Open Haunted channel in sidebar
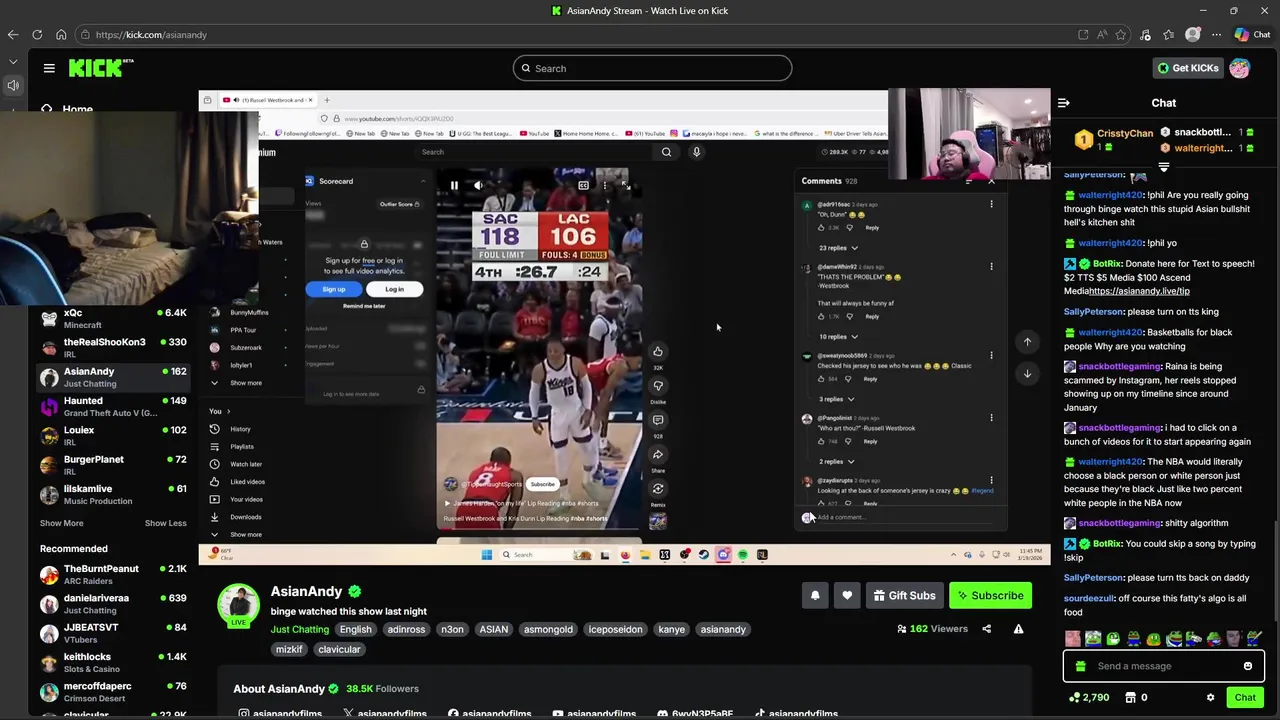 (x=113, y=407)
